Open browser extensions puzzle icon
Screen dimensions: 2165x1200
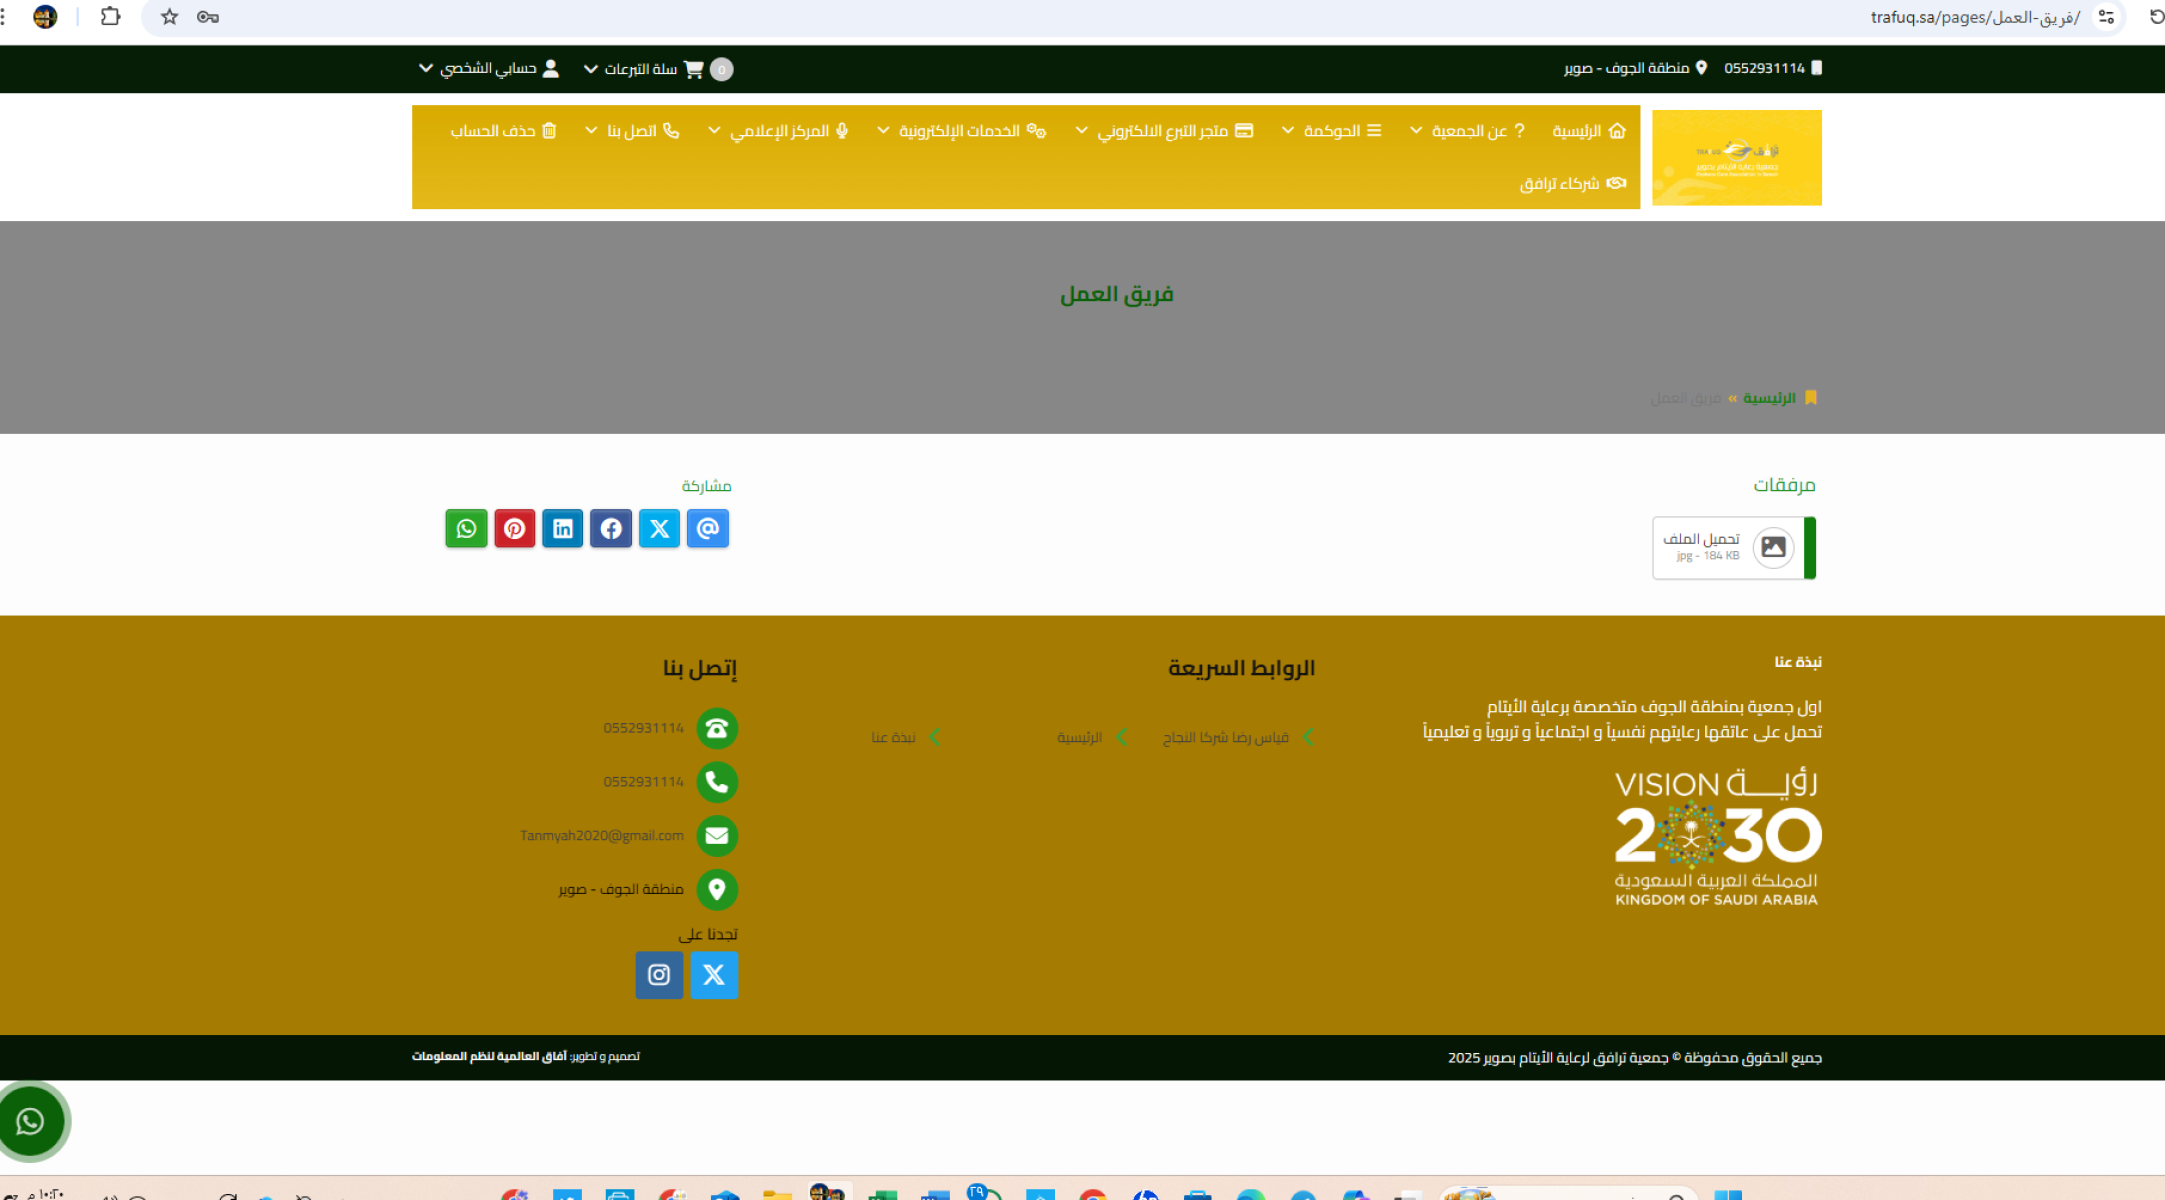[x=110, y=17]
